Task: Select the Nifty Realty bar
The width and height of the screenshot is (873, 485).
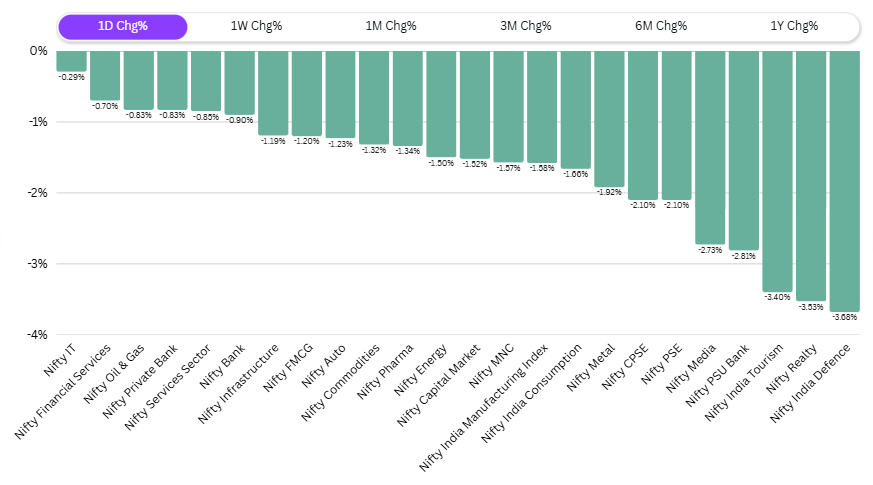Action: click(x=811, y=175)
